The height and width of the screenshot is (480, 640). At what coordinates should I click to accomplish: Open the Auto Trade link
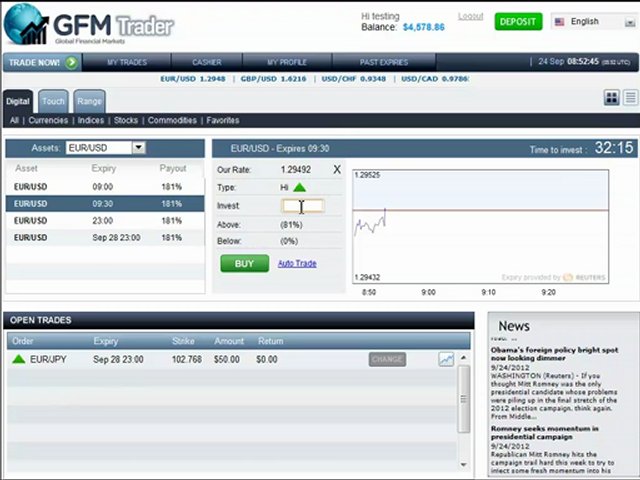pyautogui.click(x=297, y=263)
